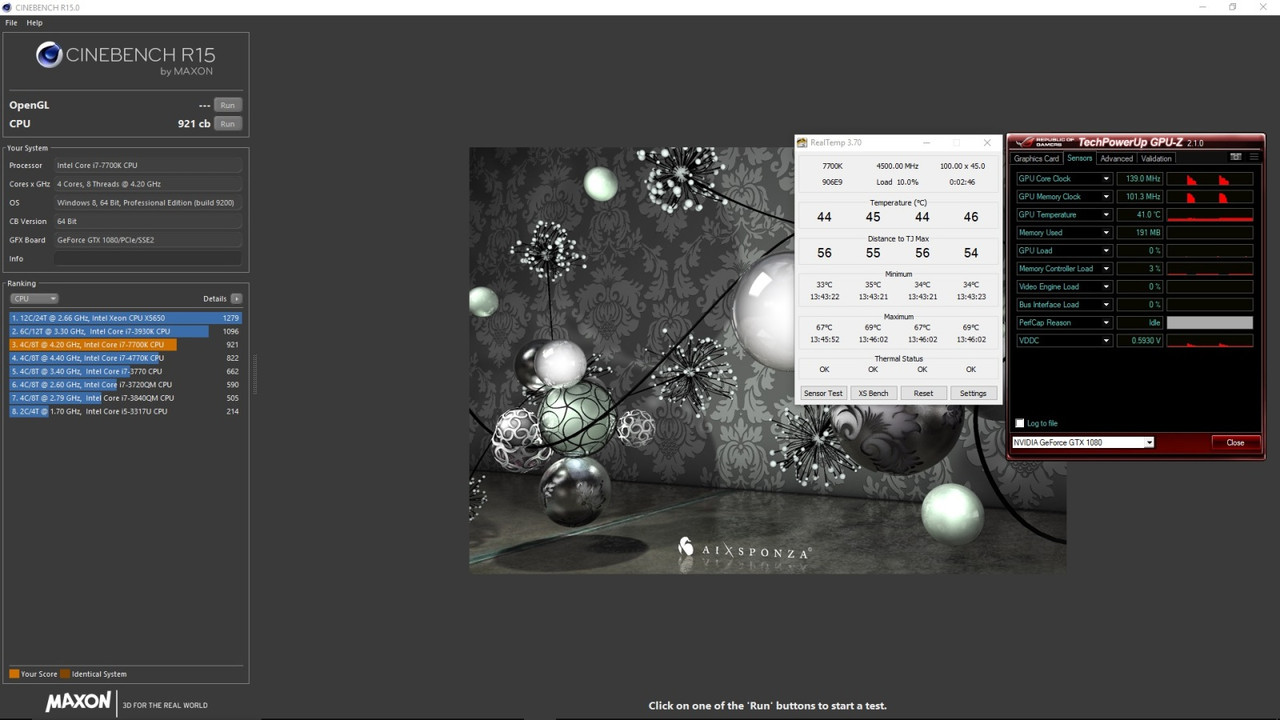Screen dimensions: 1280x720
Task: Open the VDDC sensor dropdown
Action: [1106, 341]
